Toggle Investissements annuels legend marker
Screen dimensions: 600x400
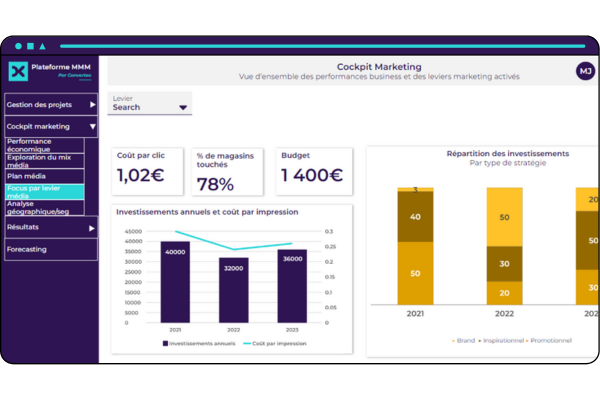click(x=165, y=343)
